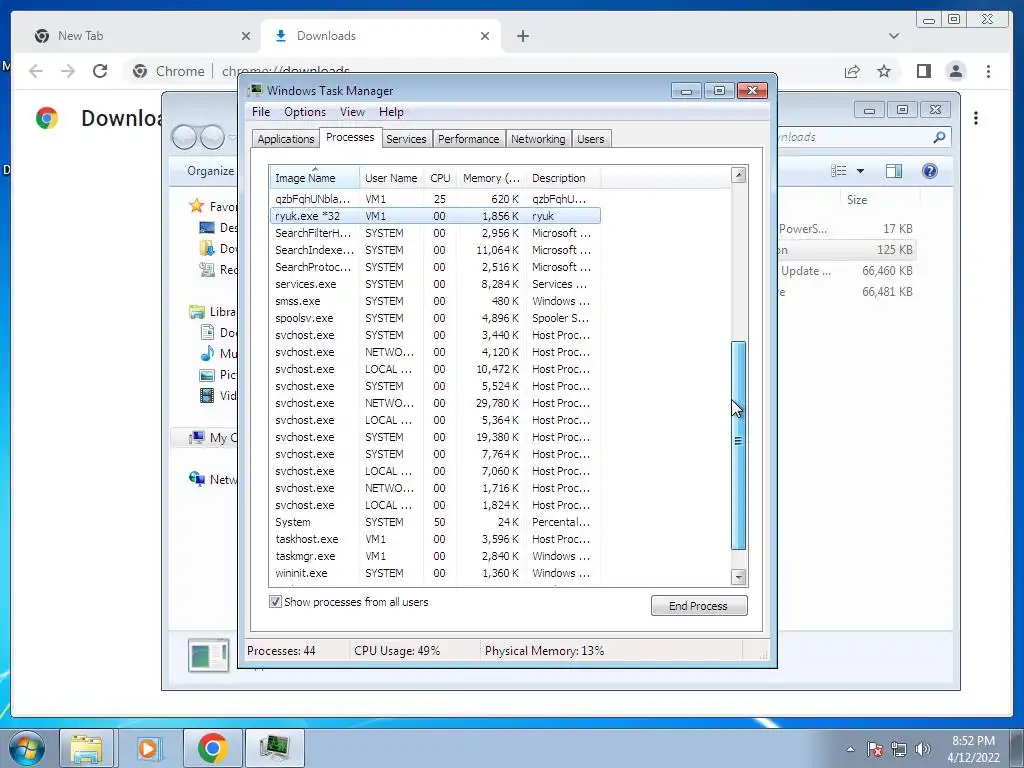The height and width of the screenshot is (768, 1024).
Task: Select wininit.exe process
Action: (435, 573)
